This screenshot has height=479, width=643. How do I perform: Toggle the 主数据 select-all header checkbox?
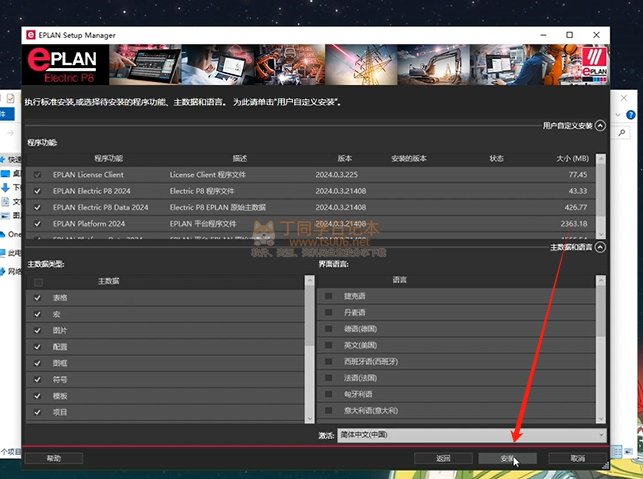38,282
